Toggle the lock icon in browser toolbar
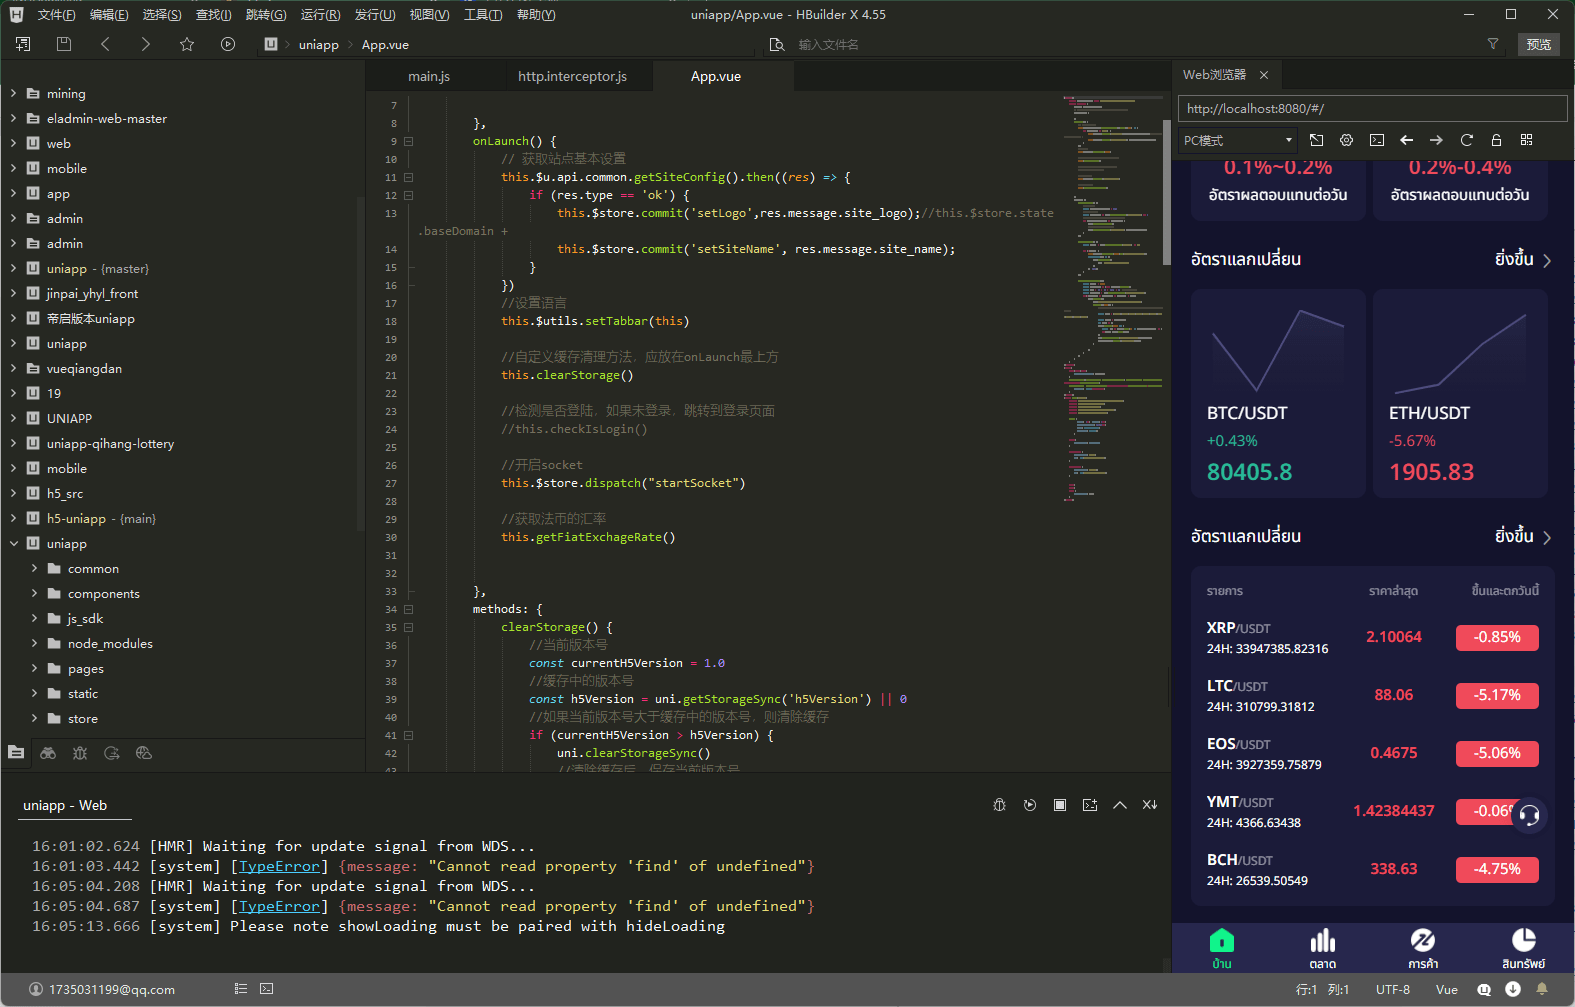1575x1007 pixels. pyautogui.click(x=1496, y=140)
